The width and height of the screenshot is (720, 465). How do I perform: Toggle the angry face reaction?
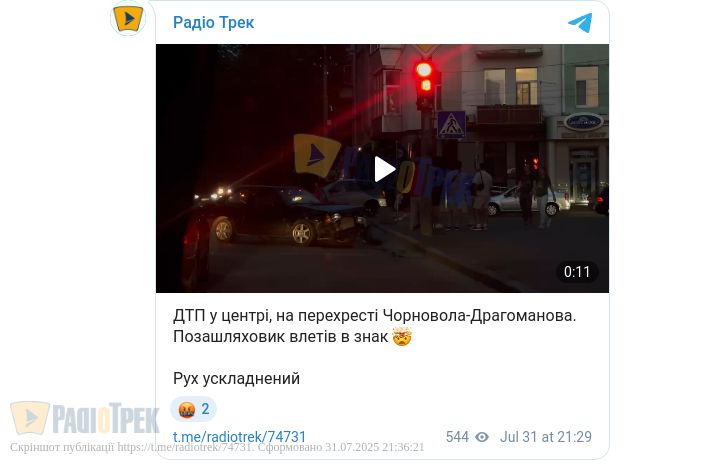point(193,409)
